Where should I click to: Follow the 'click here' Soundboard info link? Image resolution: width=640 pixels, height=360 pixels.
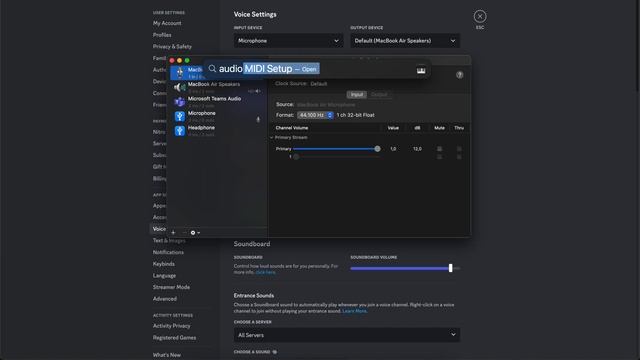pyautogui.click(x=265, y=272)
